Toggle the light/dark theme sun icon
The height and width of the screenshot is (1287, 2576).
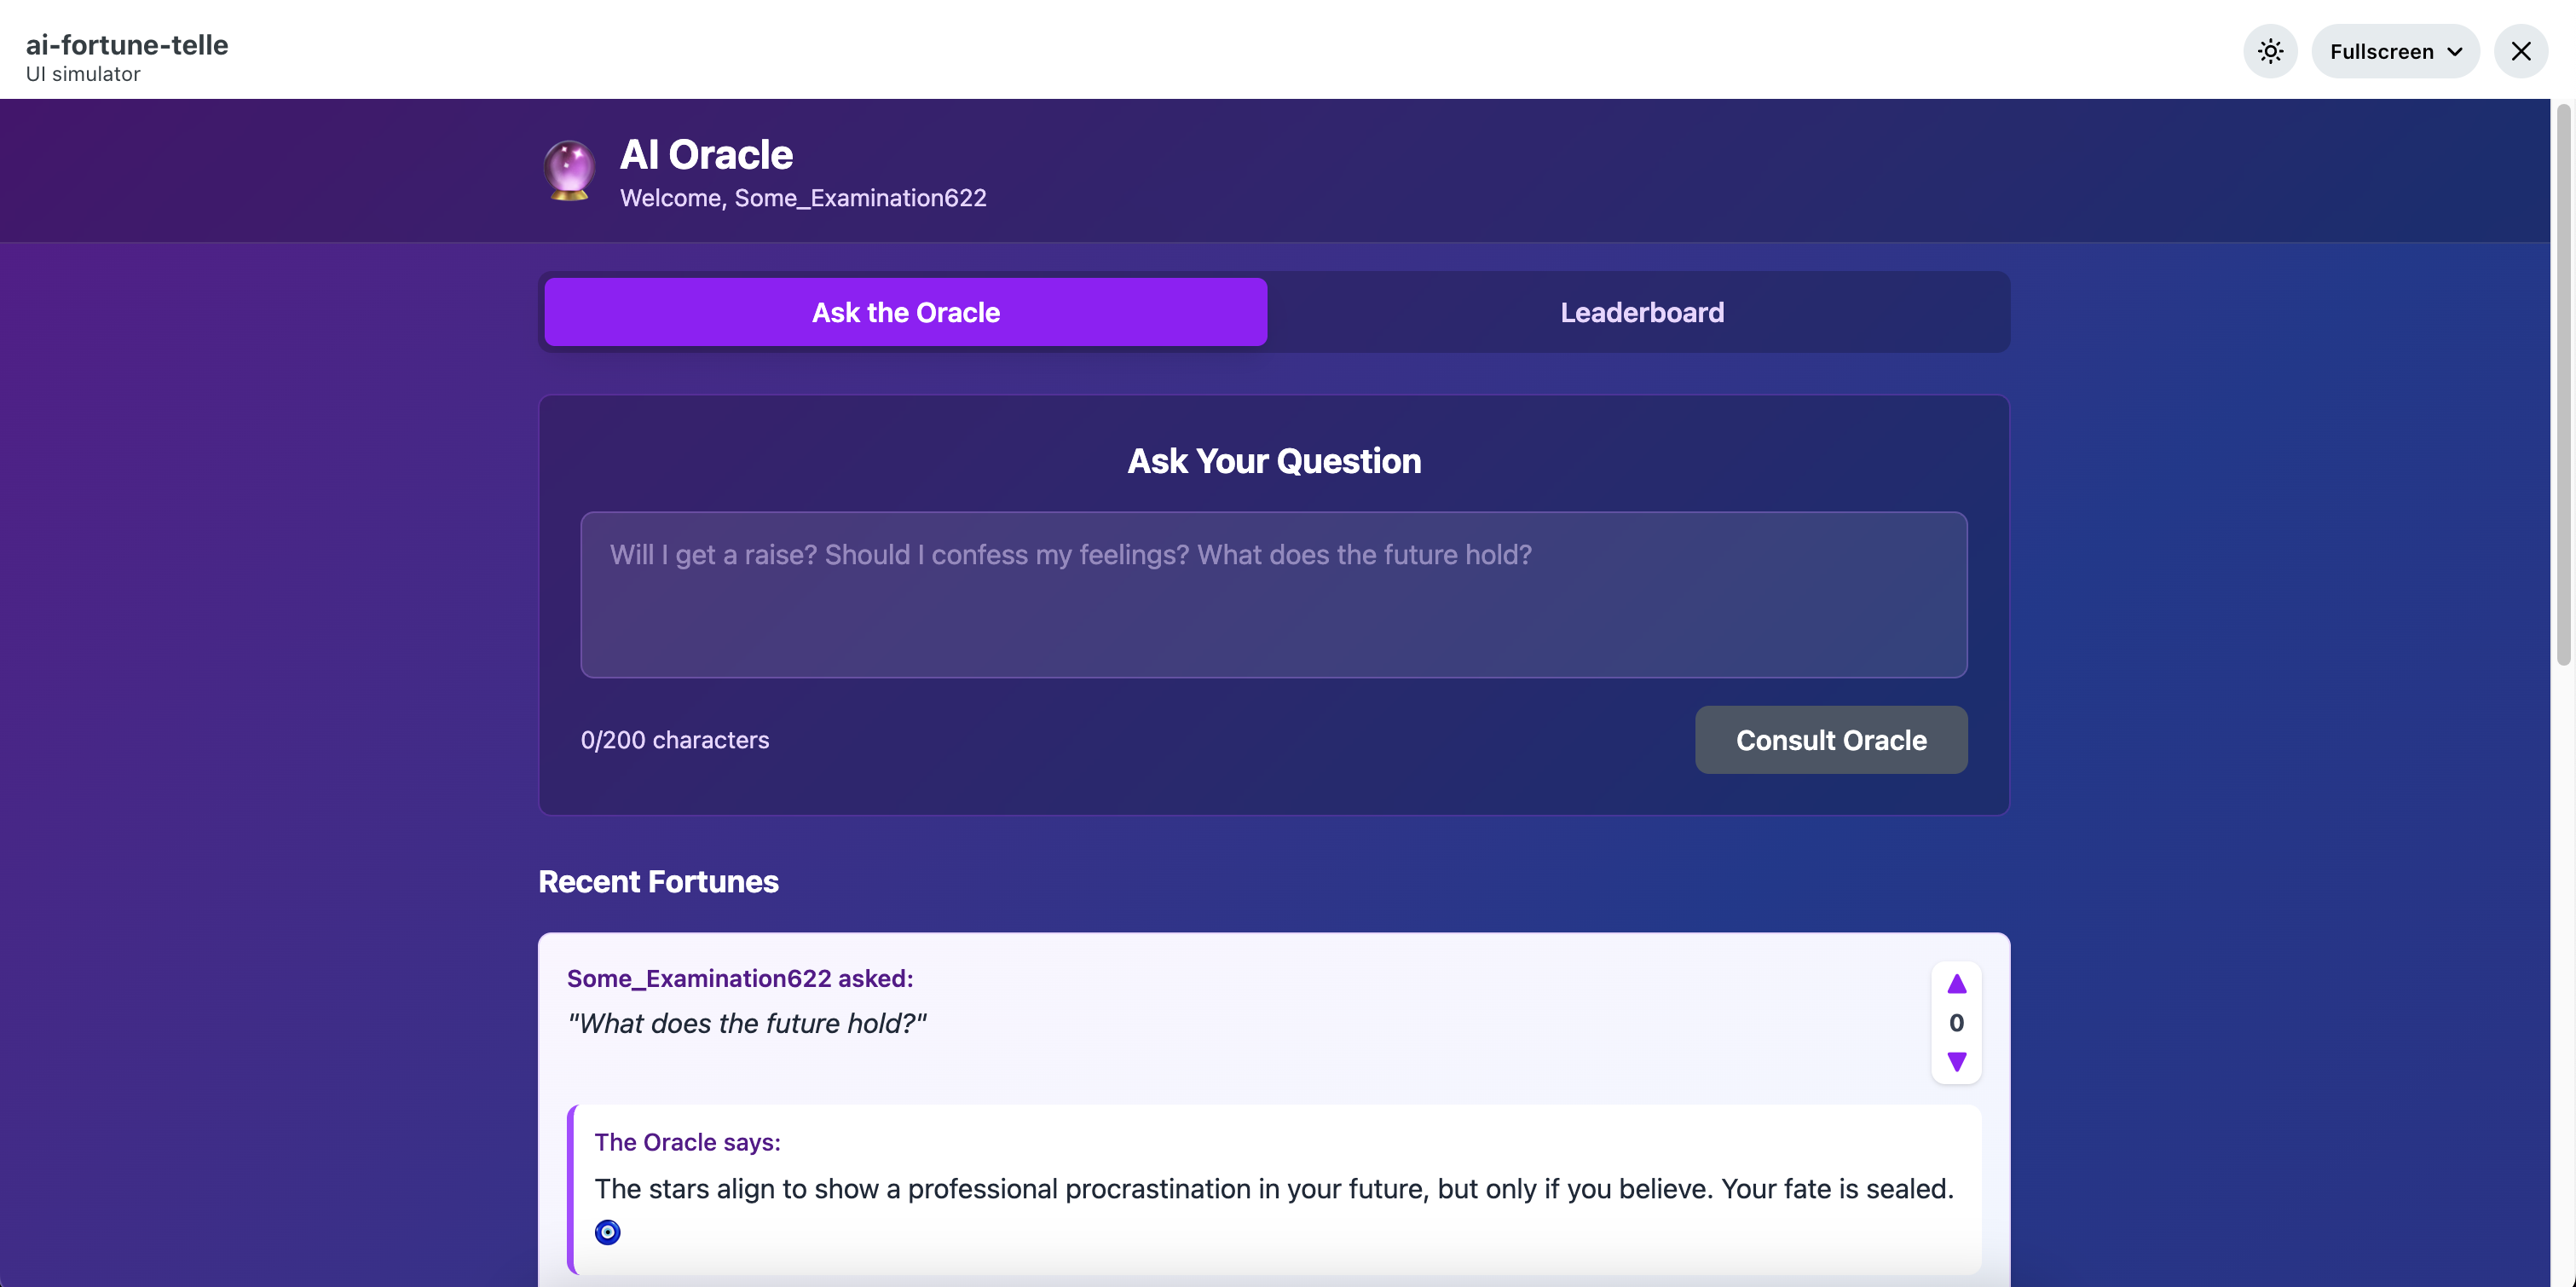(2270, 51)
